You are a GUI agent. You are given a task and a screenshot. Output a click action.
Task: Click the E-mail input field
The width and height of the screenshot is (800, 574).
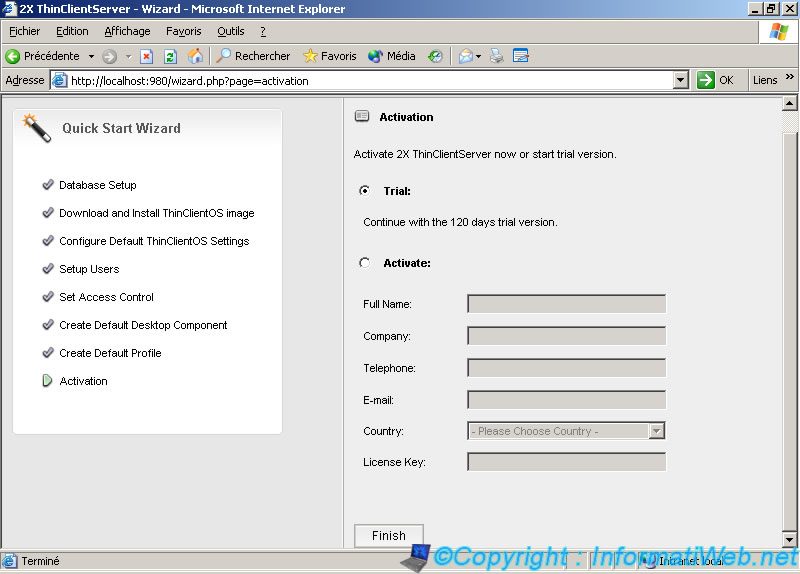pos(566,400)
